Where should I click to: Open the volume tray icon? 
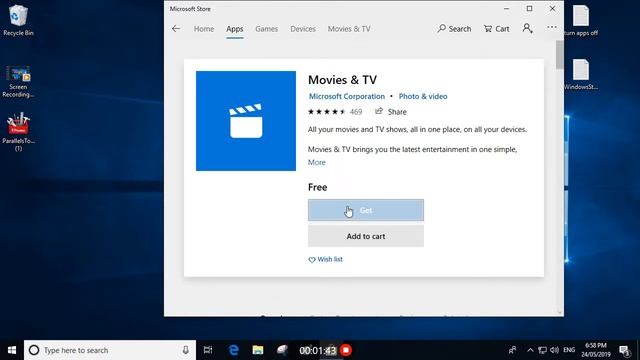[x=554, y=350]
